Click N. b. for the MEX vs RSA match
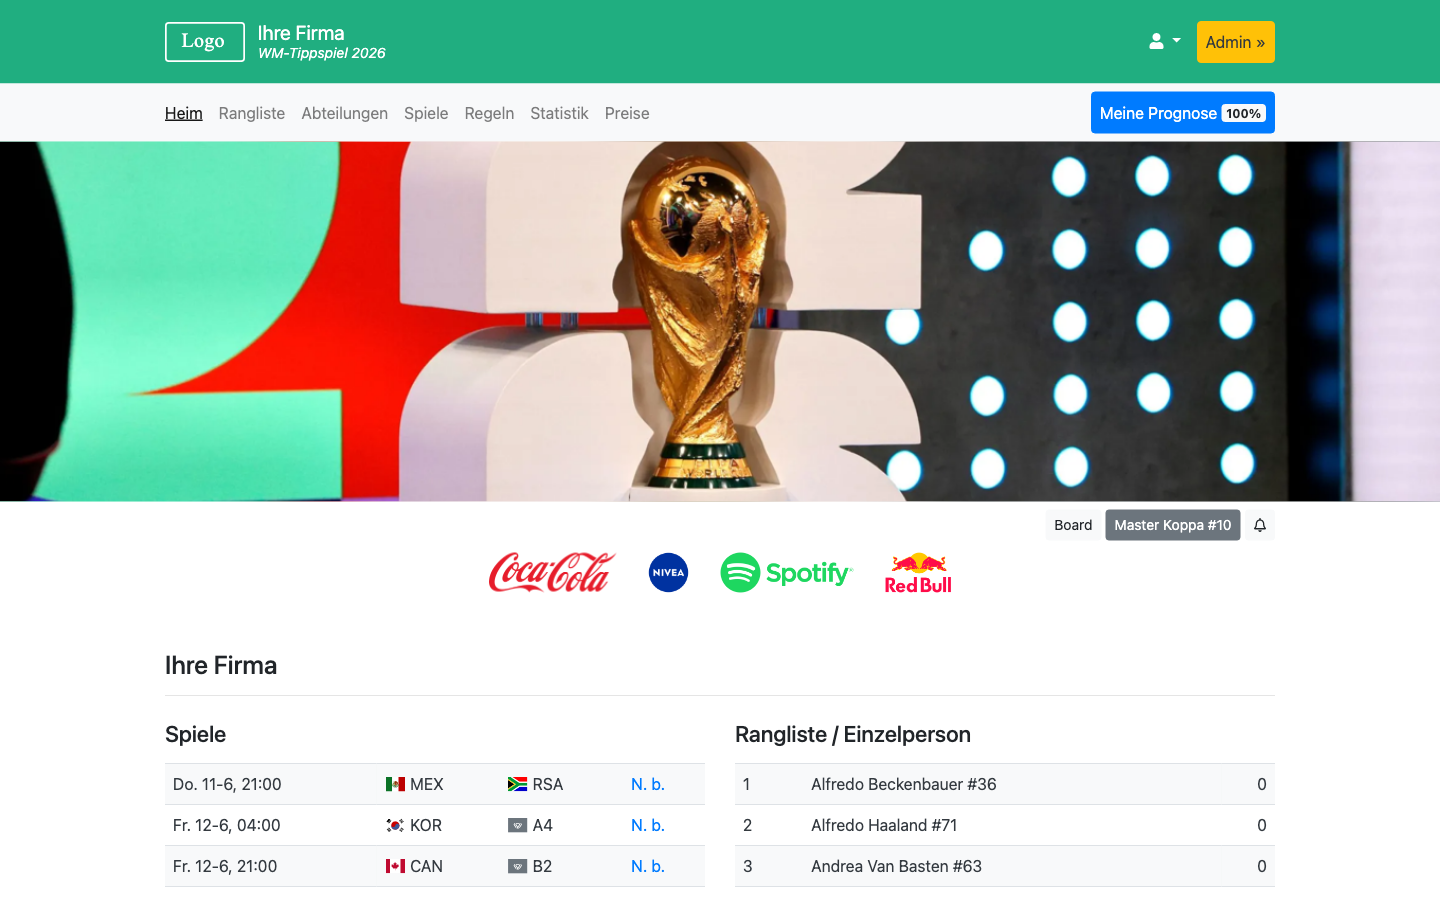 tap(646, 784)
